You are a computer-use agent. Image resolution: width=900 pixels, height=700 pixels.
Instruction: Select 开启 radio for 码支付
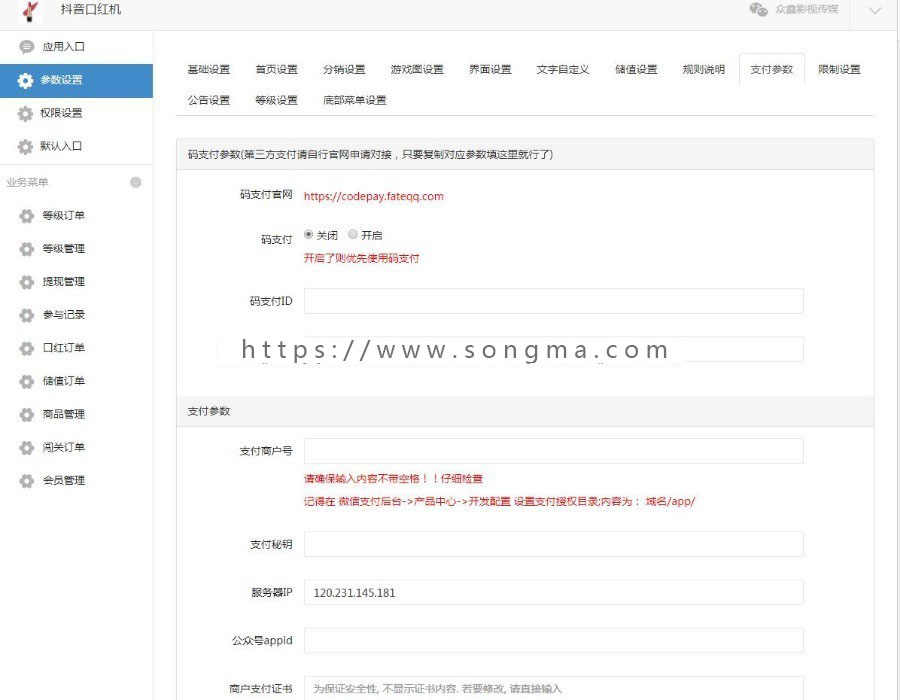point(353,234)
